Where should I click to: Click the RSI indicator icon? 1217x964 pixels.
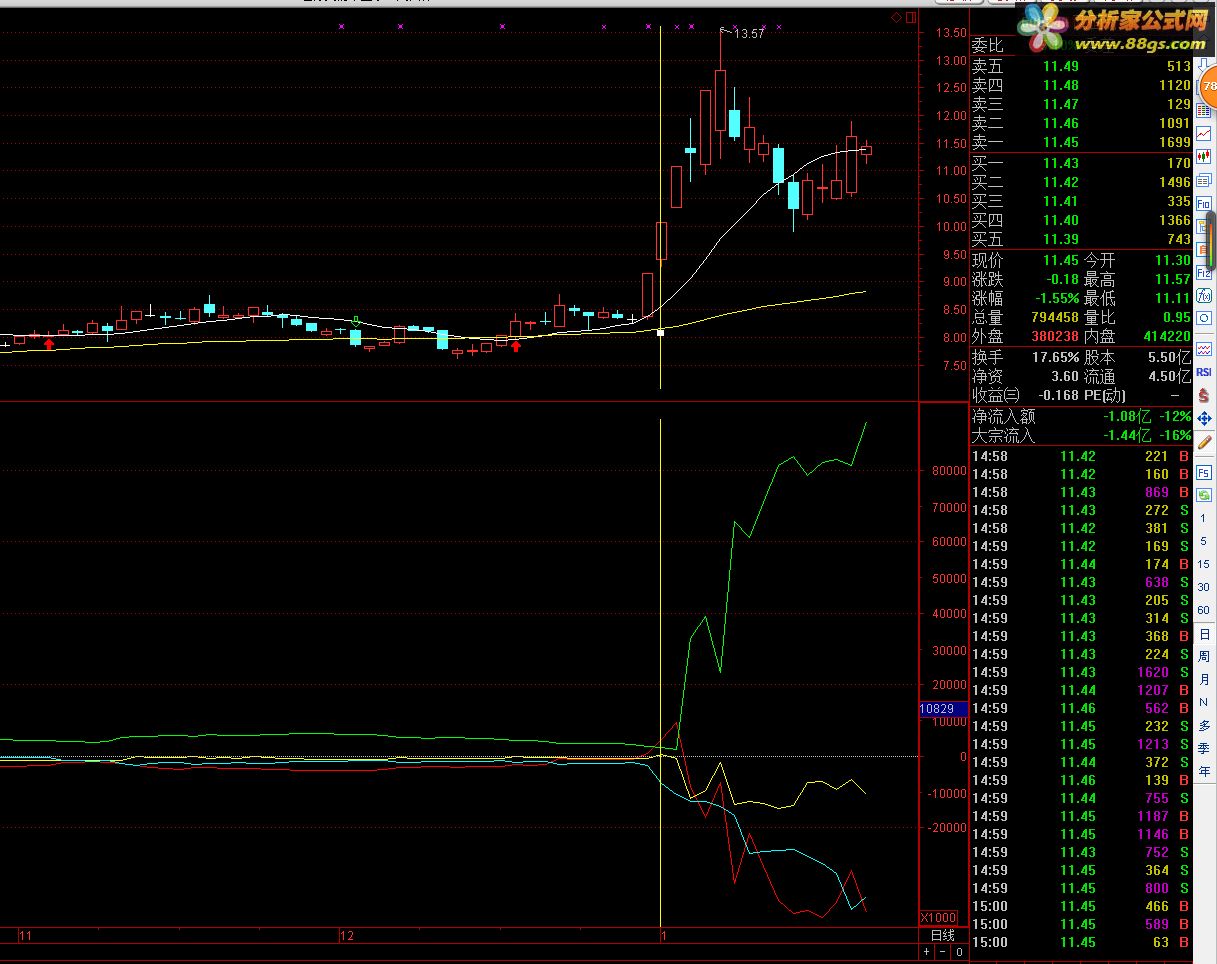coord(1204,372)
